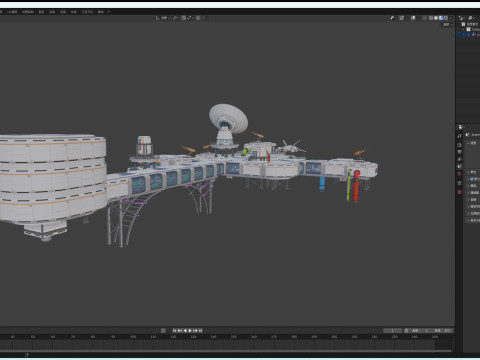Toggle auto keying record button
The height and width of the screenshot is (360, 480).
163,330
